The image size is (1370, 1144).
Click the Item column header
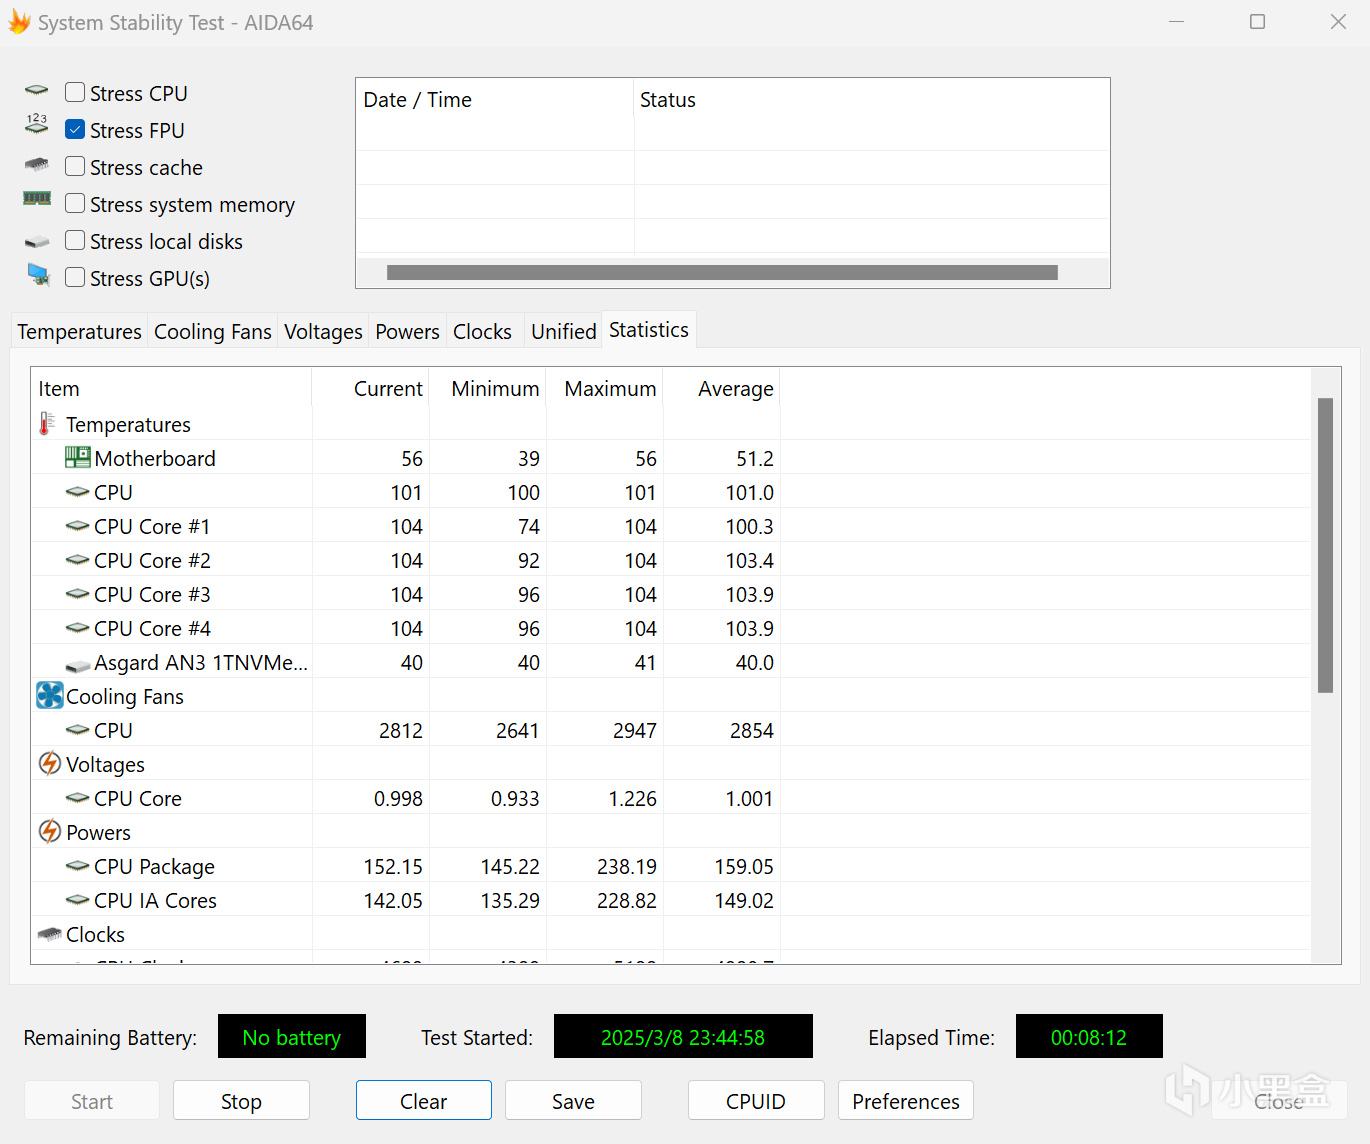click(171, 389)
